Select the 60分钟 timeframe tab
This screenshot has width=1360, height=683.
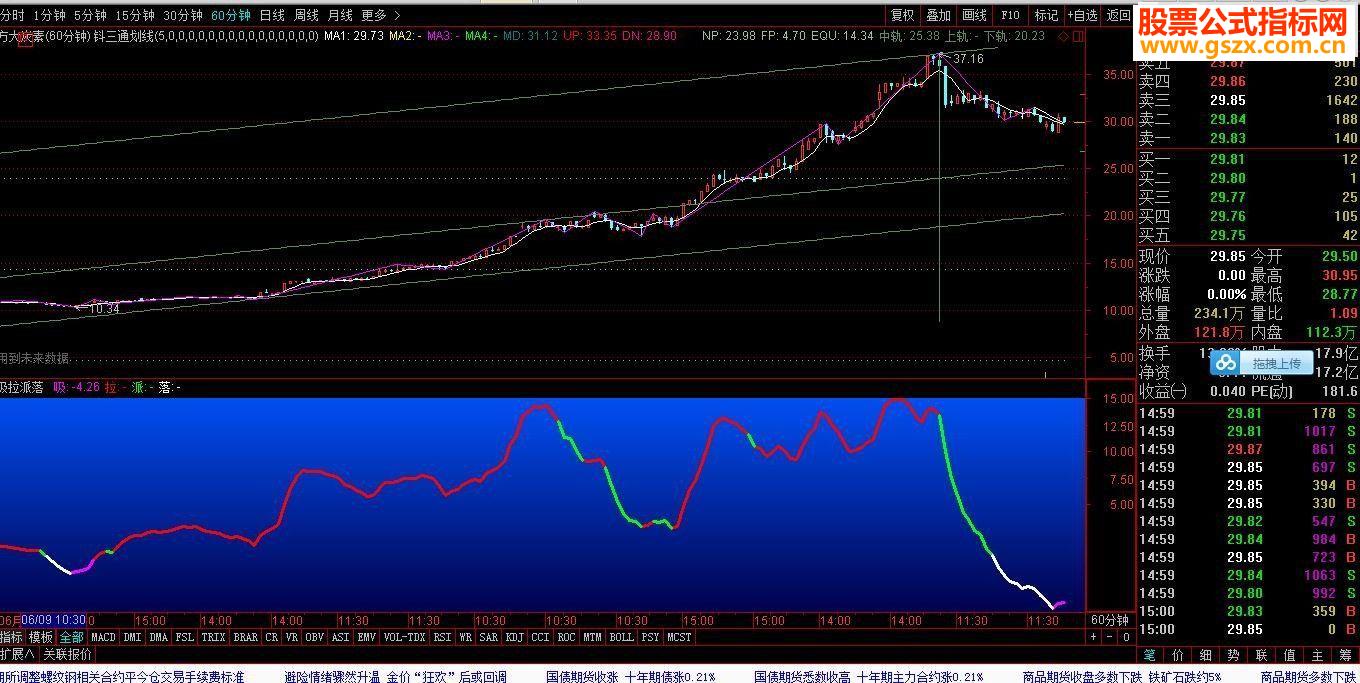231,15
